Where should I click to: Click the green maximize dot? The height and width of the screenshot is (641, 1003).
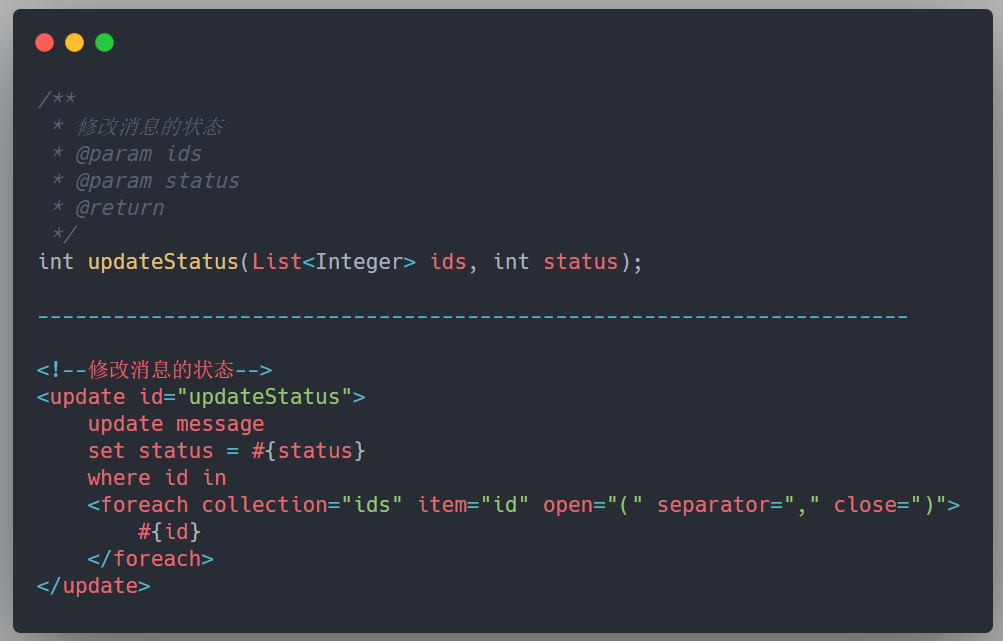[104, 43]
